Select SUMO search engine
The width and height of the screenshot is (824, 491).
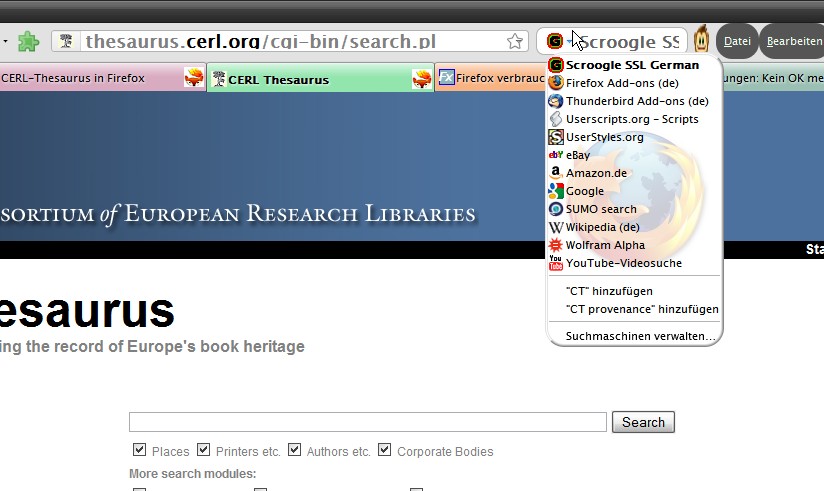click(634, 209)
